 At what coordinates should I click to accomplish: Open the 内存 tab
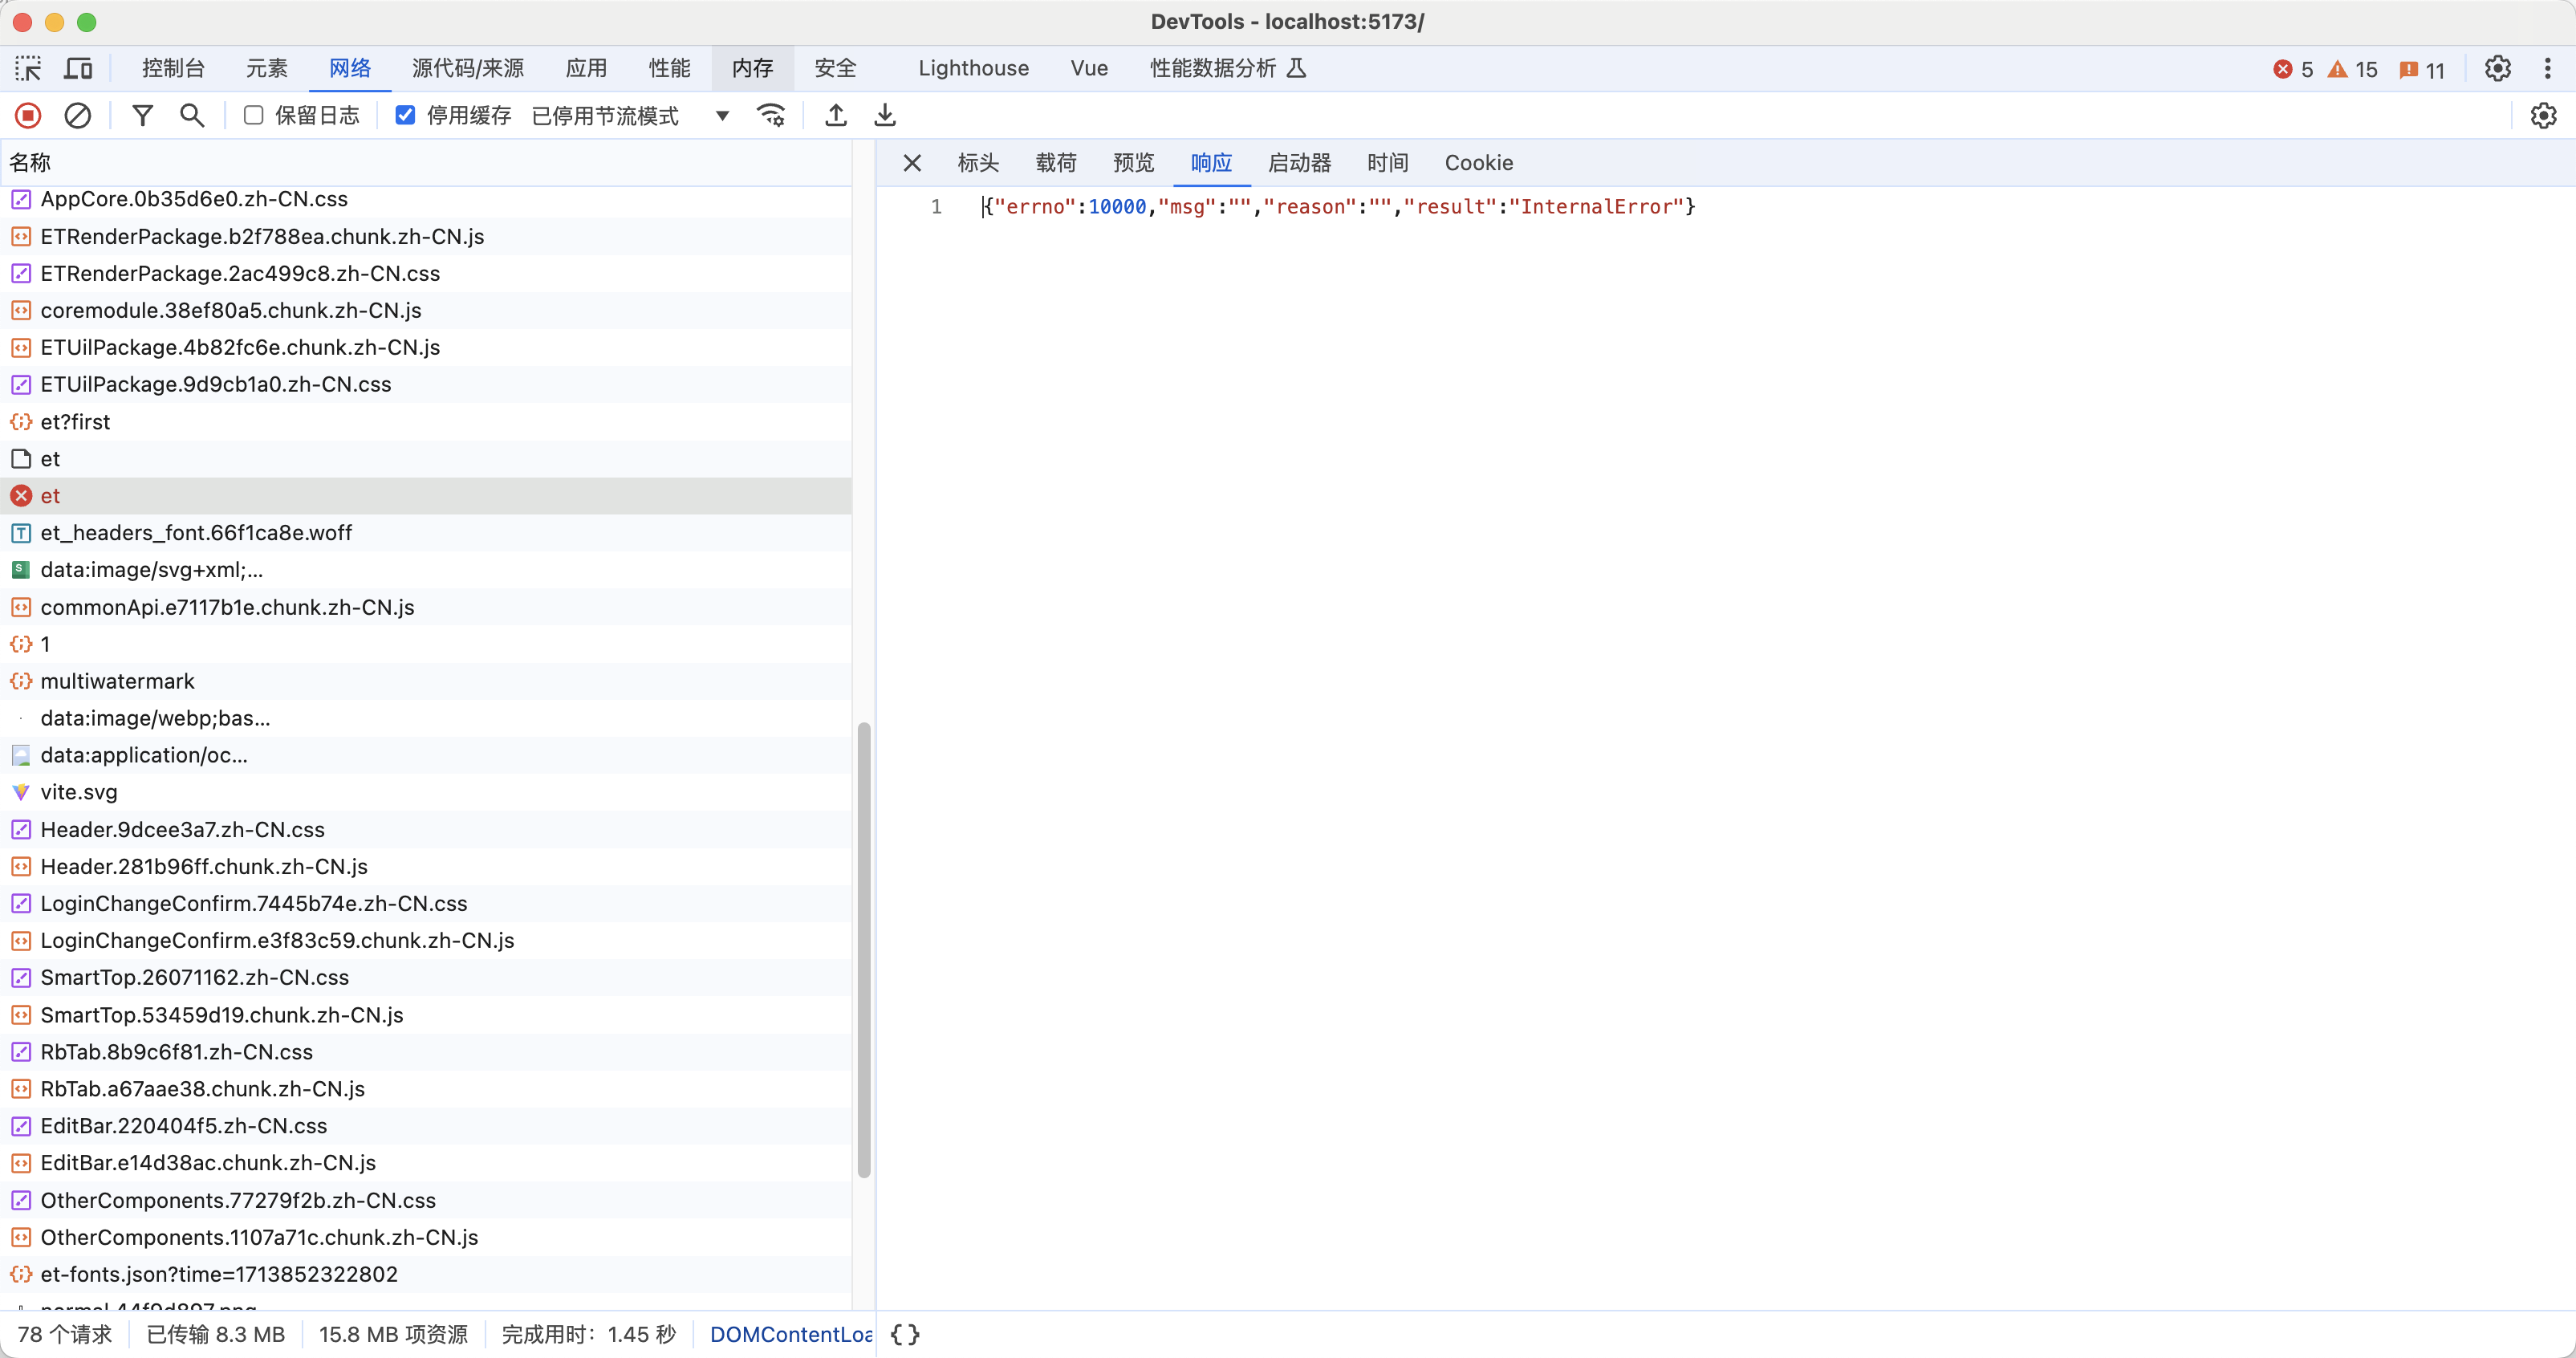[752, 68]
